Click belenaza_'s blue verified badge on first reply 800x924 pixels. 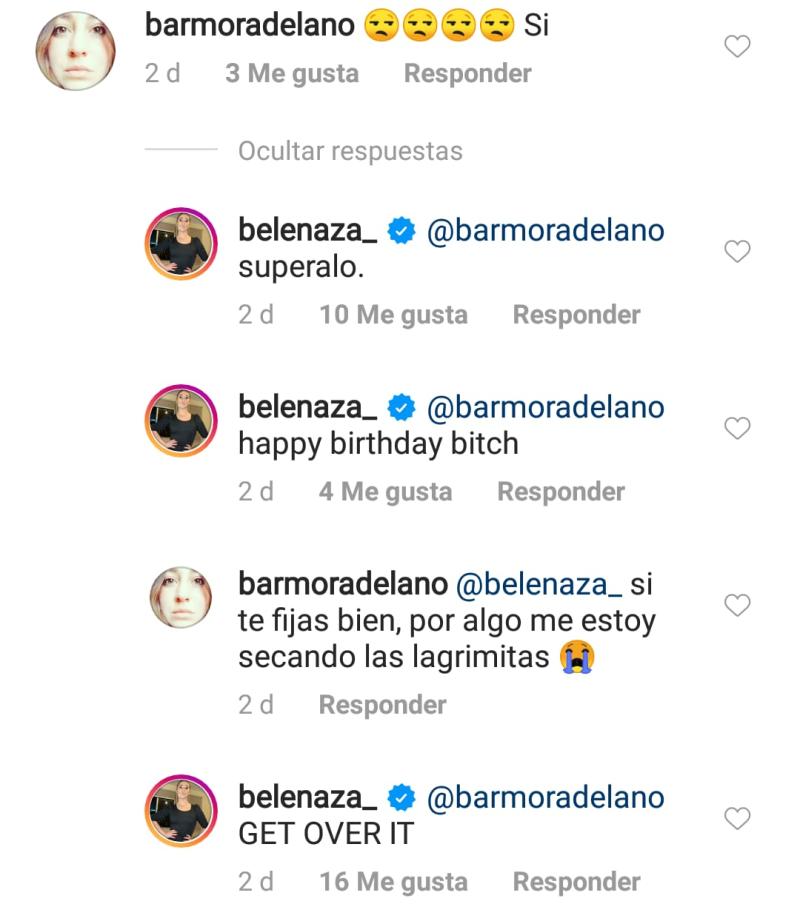tap(400, 230)
